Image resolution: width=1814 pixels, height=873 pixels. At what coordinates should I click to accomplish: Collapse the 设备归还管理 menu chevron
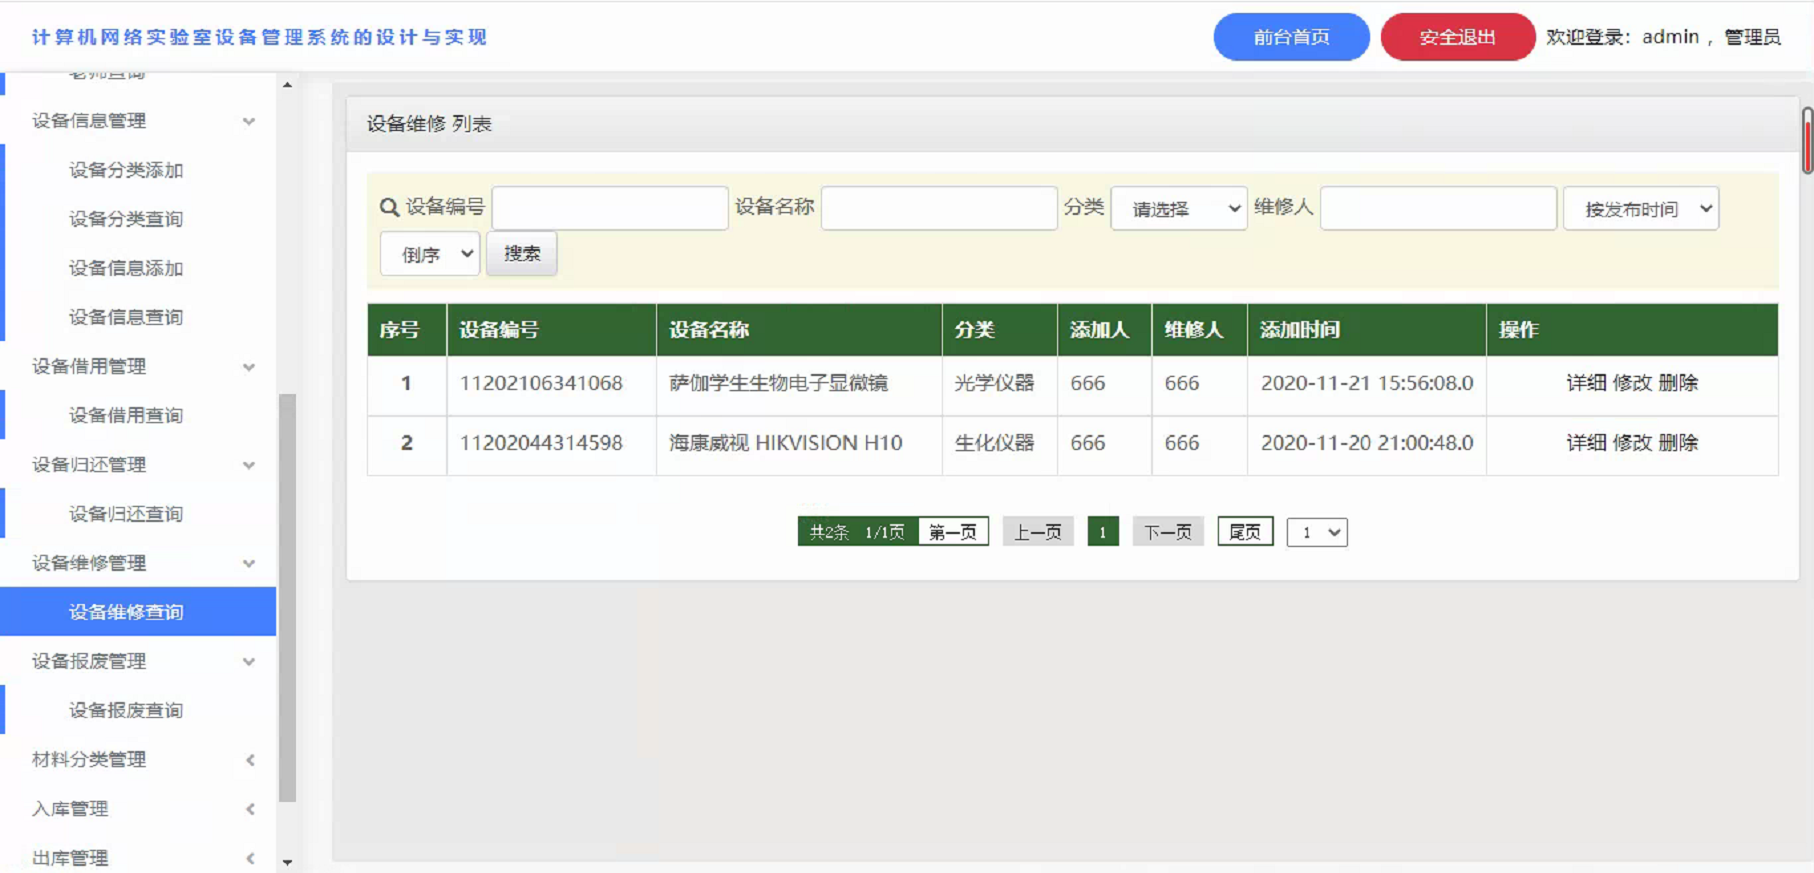[x=249, y=465]
